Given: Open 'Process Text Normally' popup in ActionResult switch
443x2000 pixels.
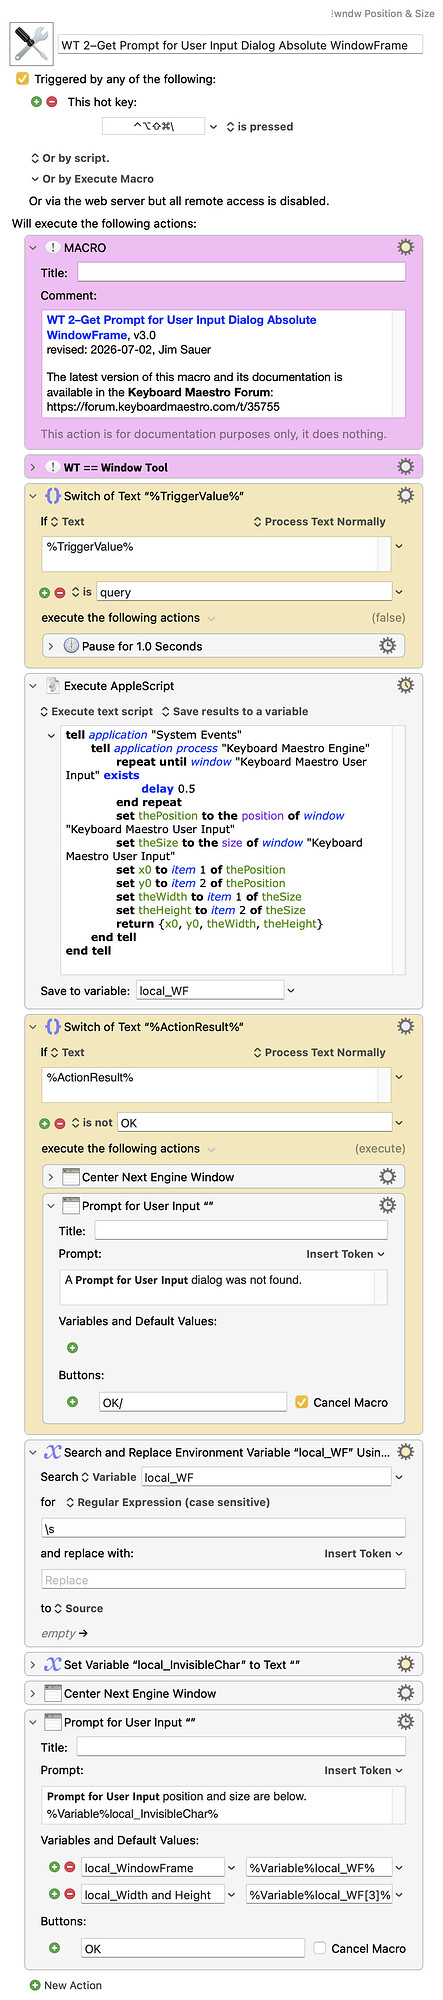Looking at the screenshot, I should pyautogui.click(x=319, y=1052).
